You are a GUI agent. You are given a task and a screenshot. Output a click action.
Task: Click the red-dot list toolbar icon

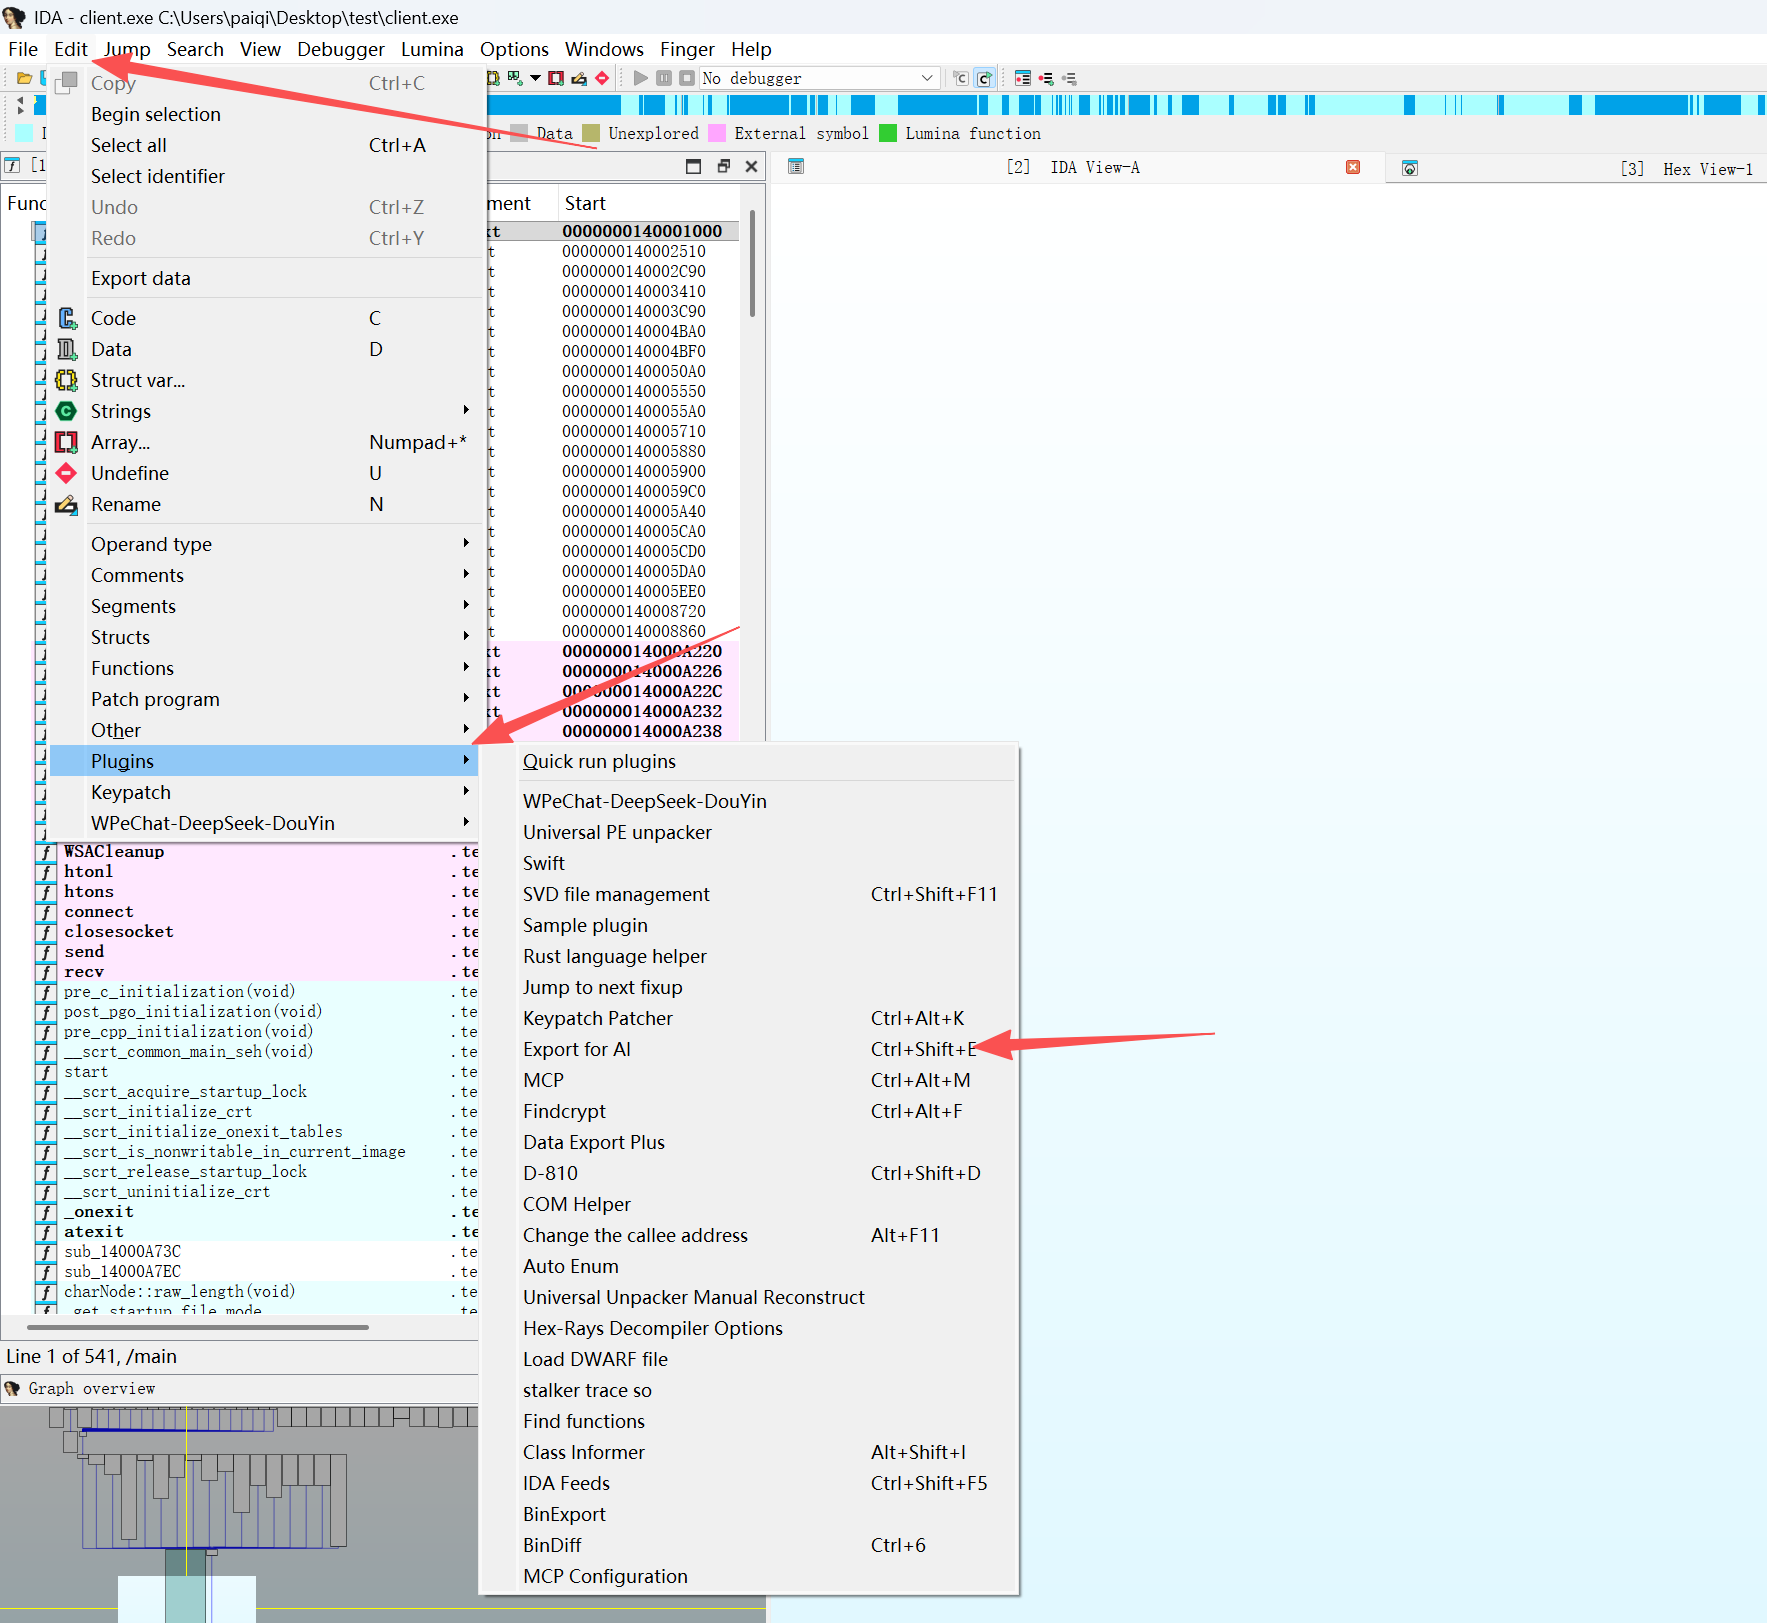1023,78
